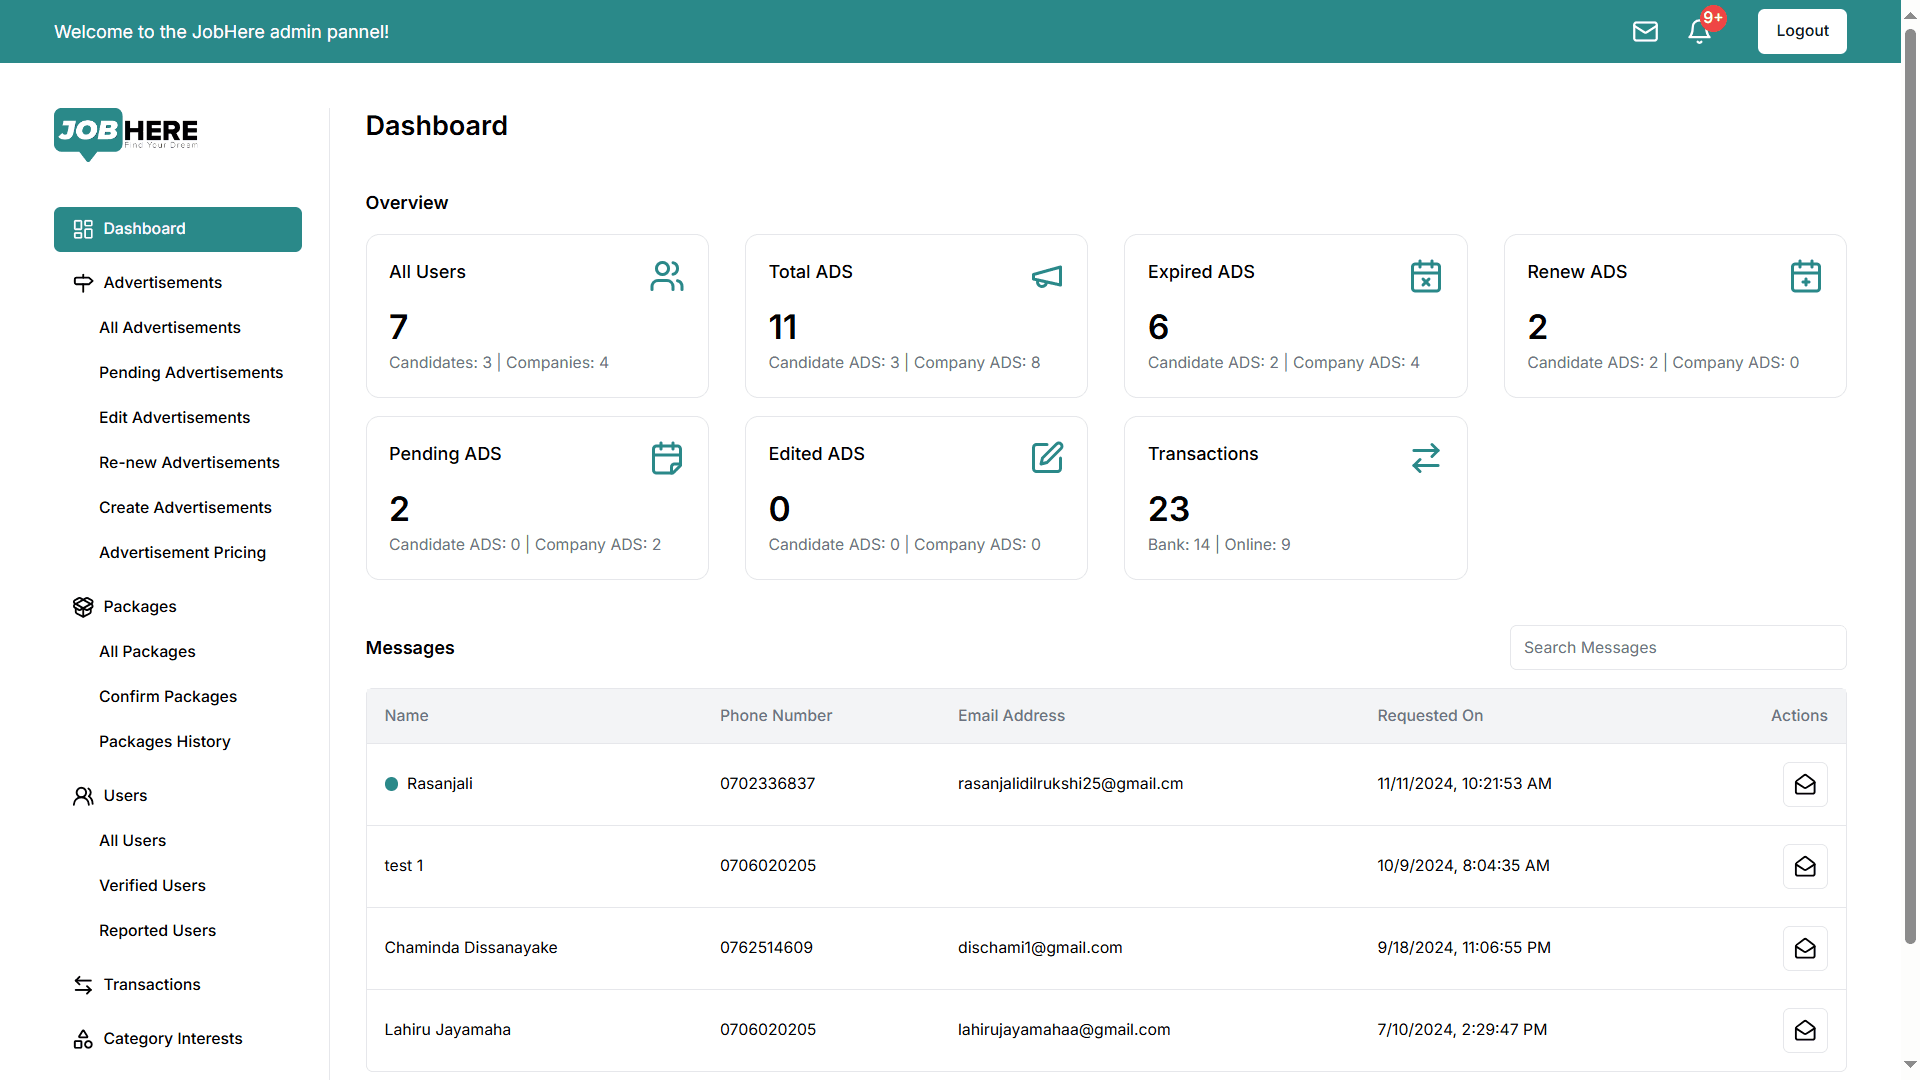The width and height of the screenshot is (1920, 1080).
Task: Open the Verified Users link
Action: click(152, 886)
